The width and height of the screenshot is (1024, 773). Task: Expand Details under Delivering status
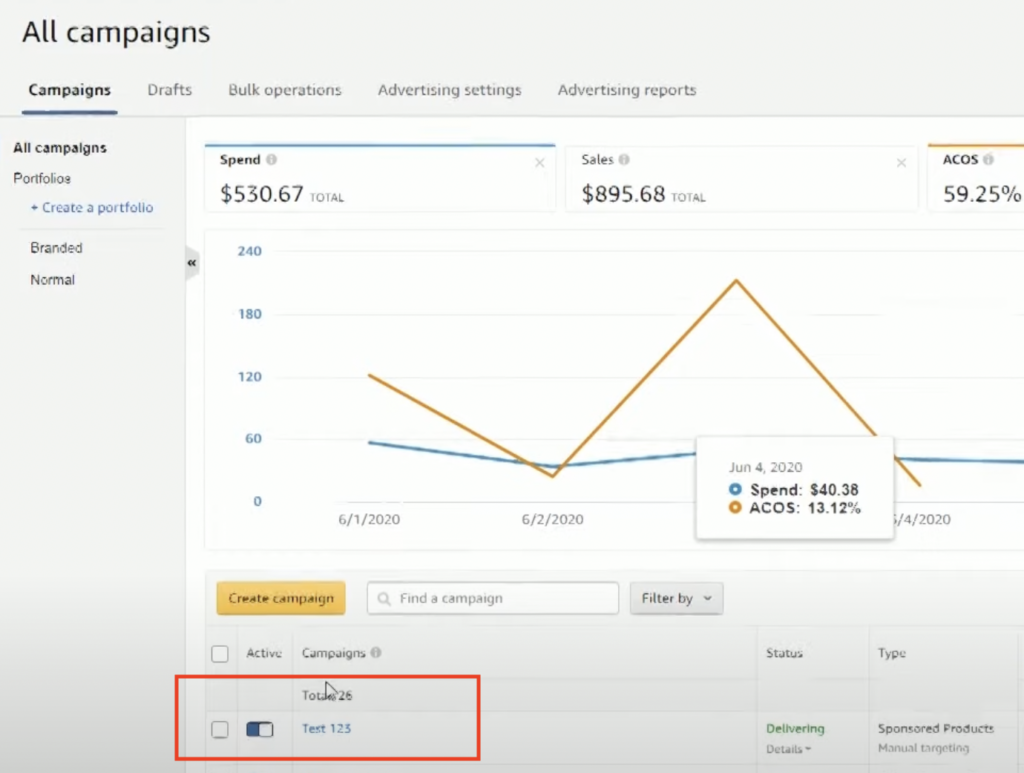pyautogui.click(x=788, y=749)
